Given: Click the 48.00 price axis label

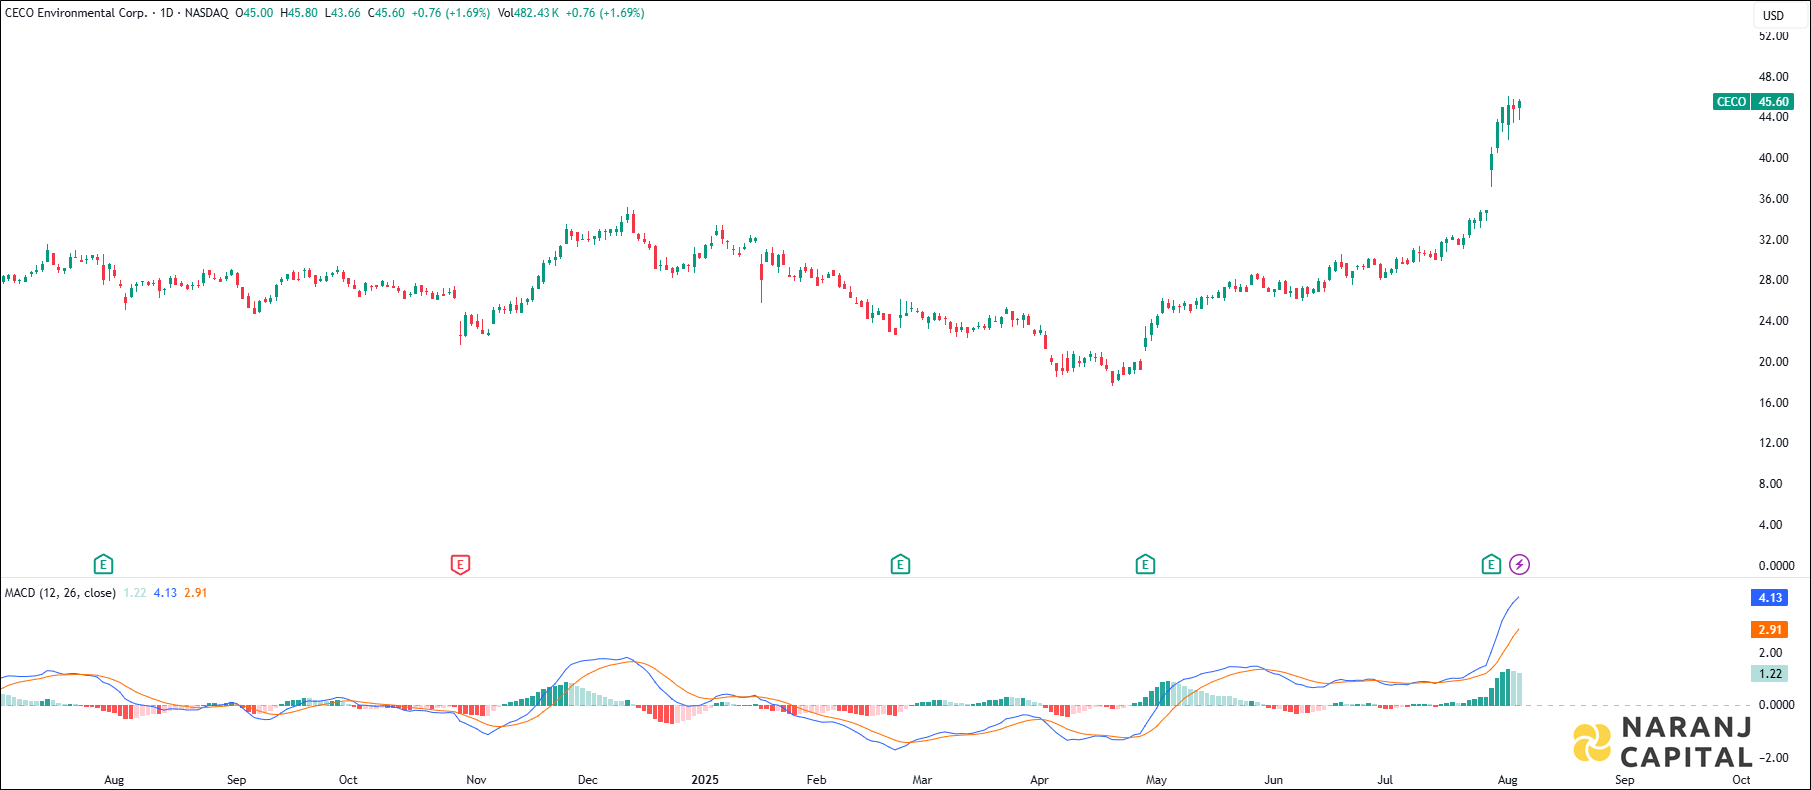Looking at the screenshot, I should 1773,77.
